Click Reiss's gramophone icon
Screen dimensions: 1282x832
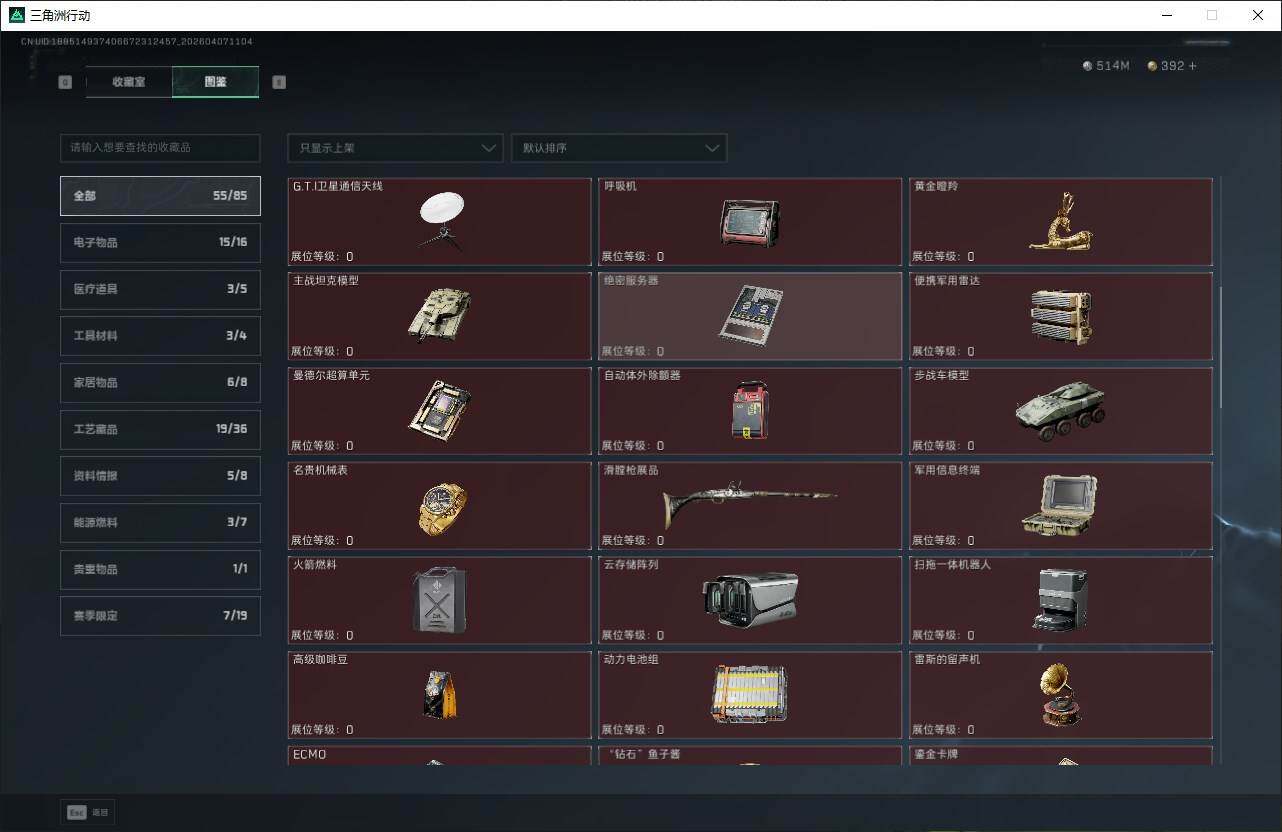(x=1059, y=693)
